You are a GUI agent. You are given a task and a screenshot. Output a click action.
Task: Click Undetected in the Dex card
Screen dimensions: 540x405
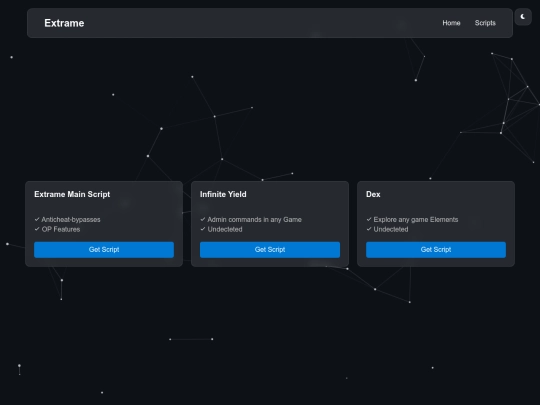click(x=391, y=229)
